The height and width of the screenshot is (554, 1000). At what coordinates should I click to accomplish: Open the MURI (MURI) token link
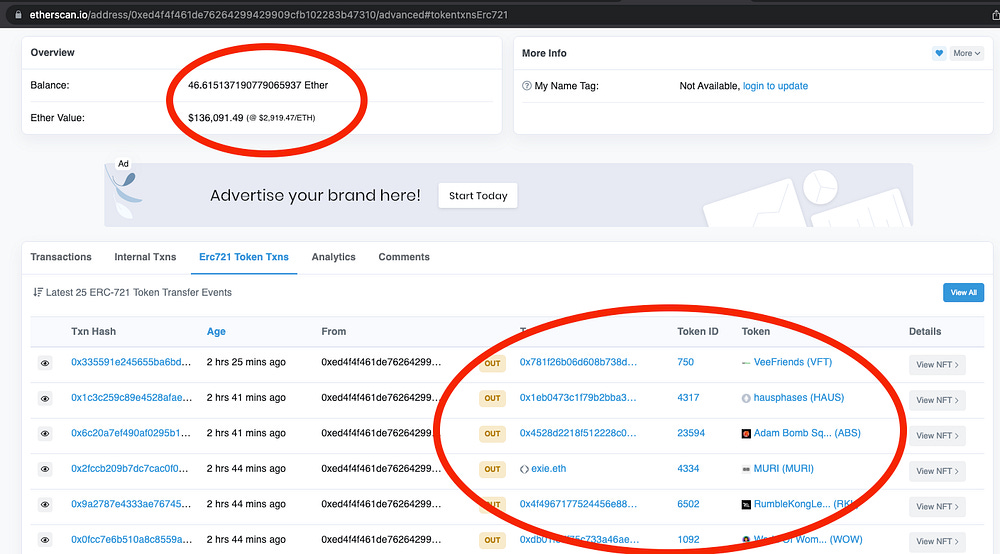point(783,469)
